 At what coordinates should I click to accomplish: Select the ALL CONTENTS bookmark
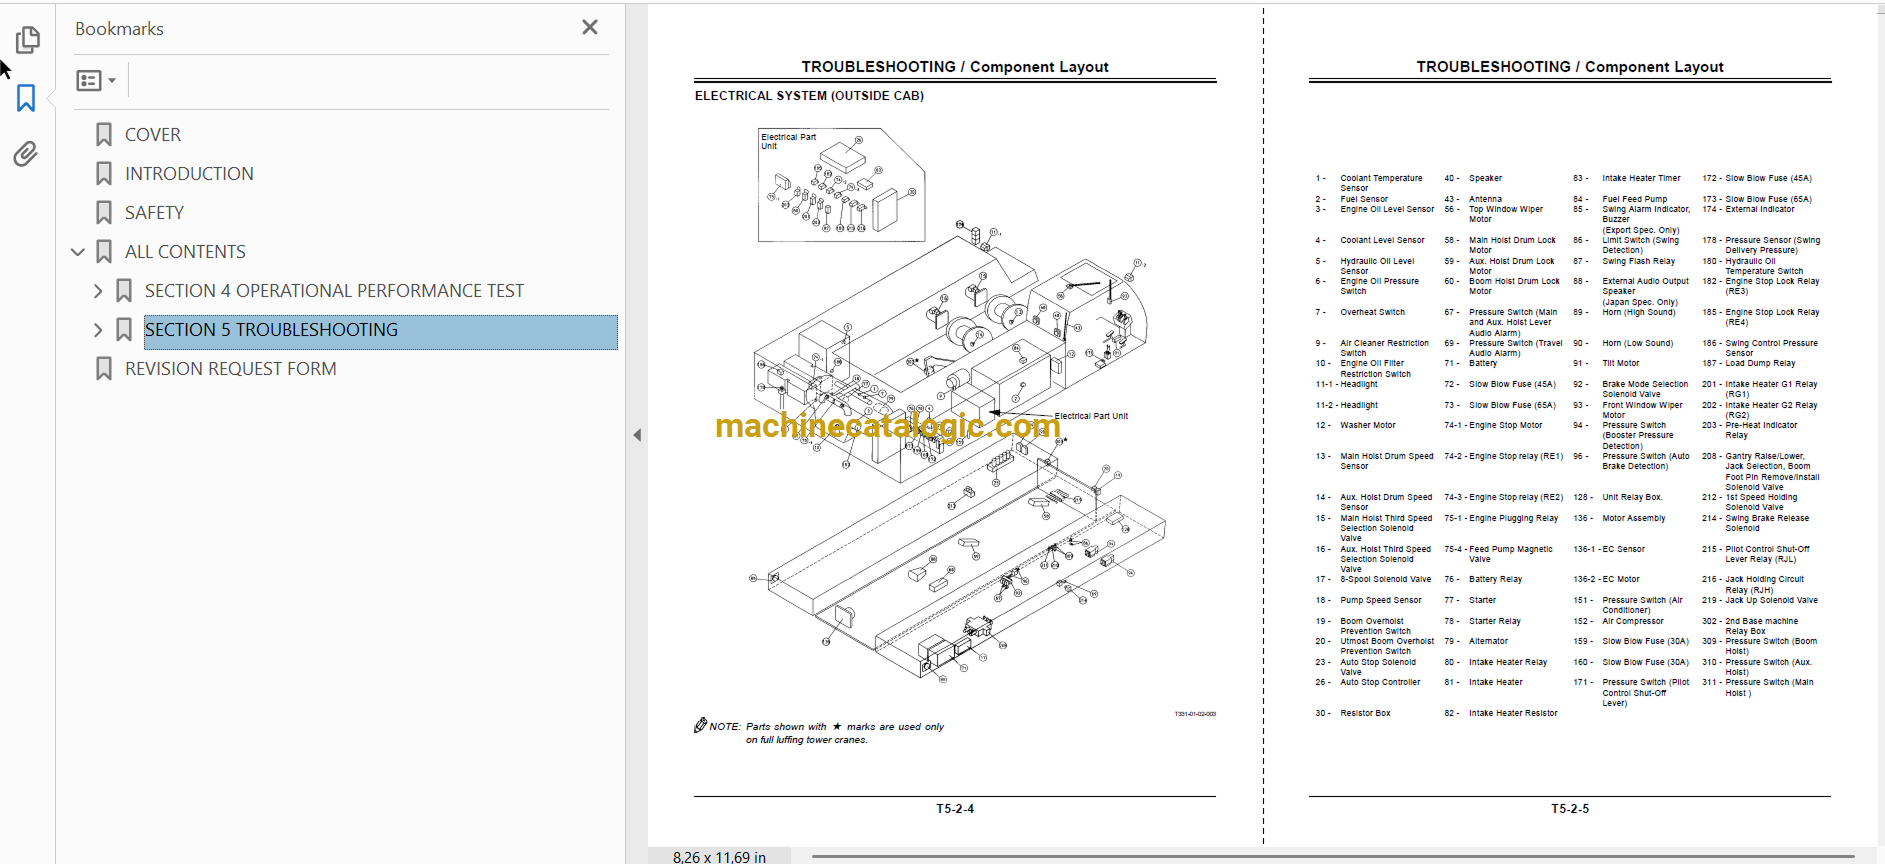pyautogui.click(x=185, y=252)
